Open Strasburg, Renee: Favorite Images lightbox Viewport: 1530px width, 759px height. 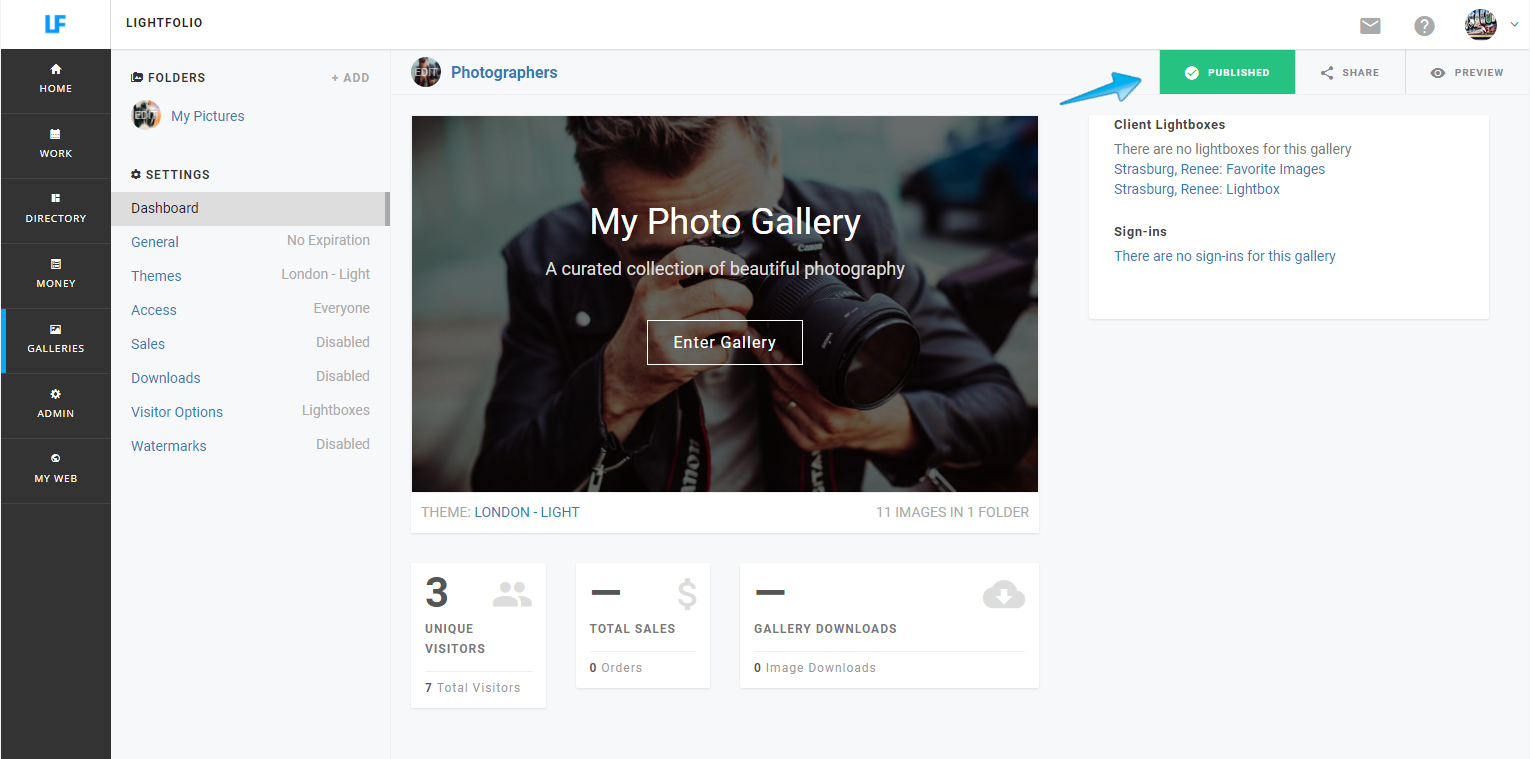click(x=1219, y=169)
